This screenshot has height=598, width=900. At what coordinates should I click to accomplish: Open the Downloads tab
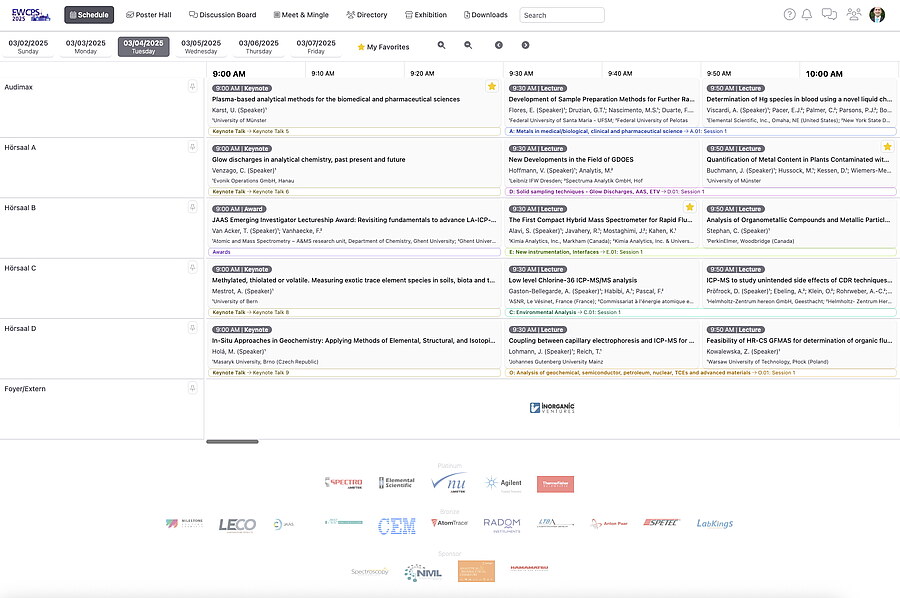point(486,15)
